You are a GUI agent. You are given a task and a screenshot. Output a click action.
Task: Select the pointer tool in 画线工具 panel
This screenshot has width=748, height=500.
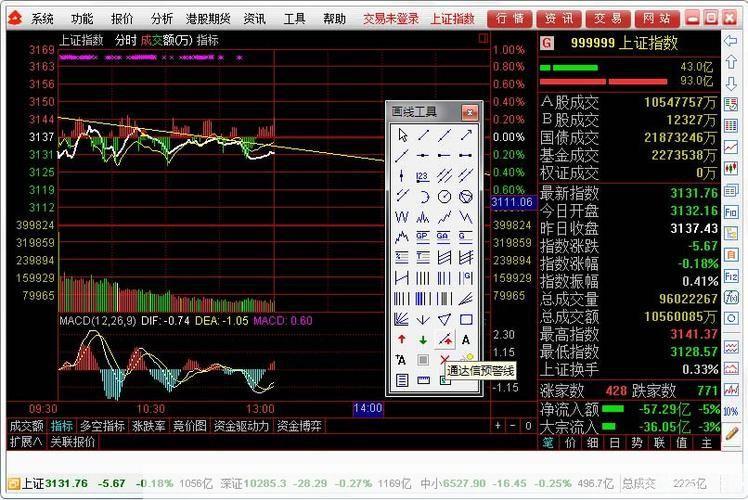click(402, 135)
